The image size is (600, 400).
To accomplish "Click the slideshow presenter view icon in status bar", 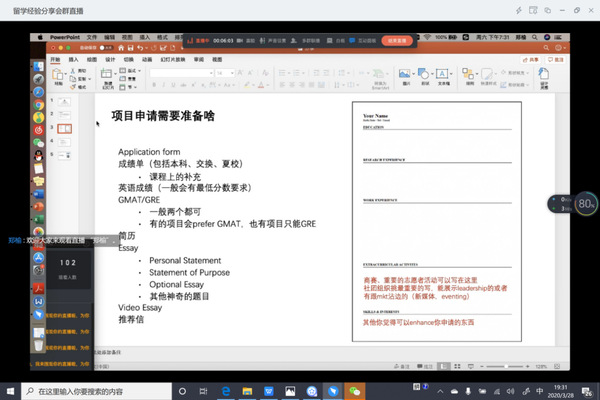I will pos(471,366).
